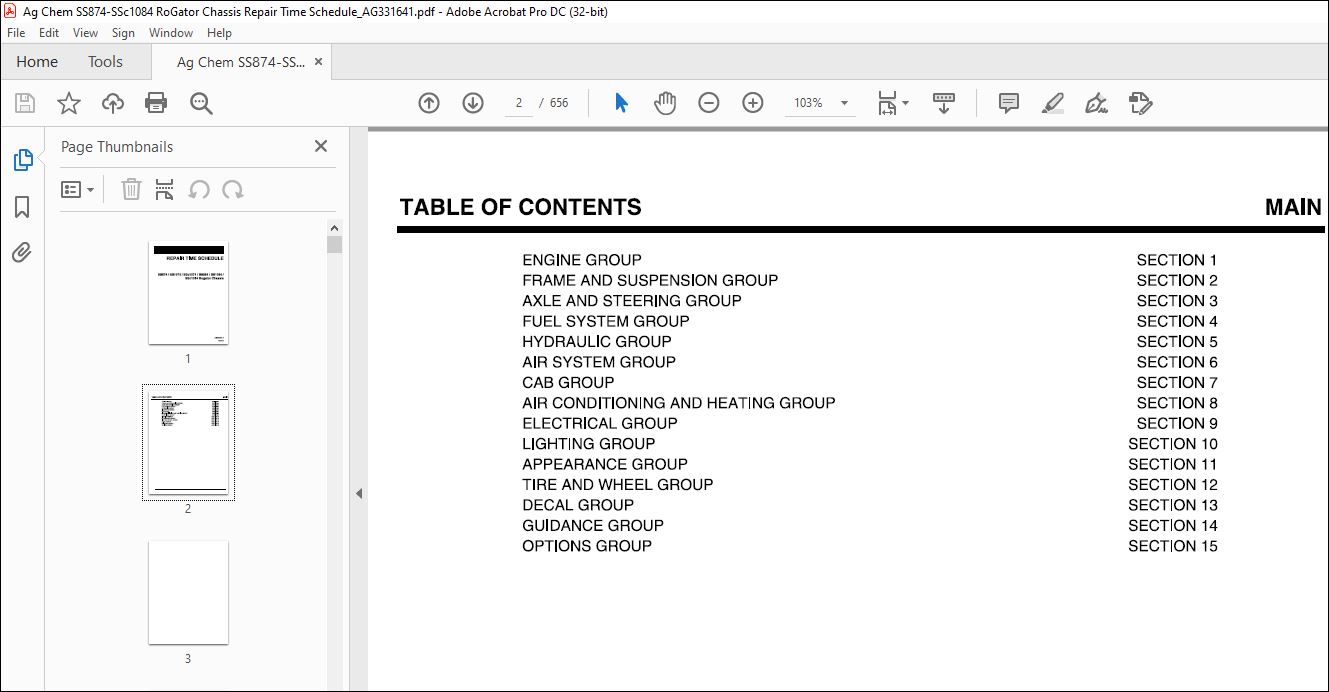The height and width of the screenshot is (692, 1329).
Task: Select the Ag Chem SS874 document tab
Action: click(x=241, y=62)
